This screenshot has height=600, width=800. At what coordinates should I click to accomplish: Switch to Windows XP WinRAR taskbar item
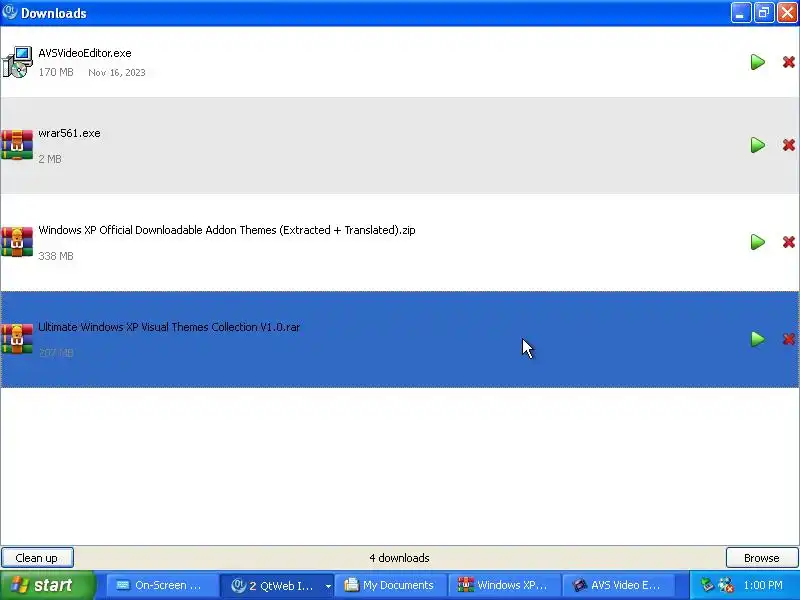(504, 585)
